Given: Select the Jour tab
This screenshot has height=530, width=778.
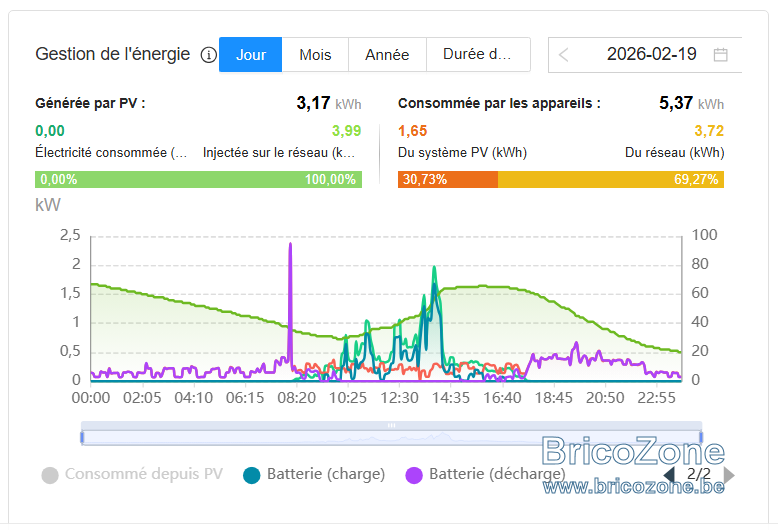Looking at the screenshot, I should 251,55.
